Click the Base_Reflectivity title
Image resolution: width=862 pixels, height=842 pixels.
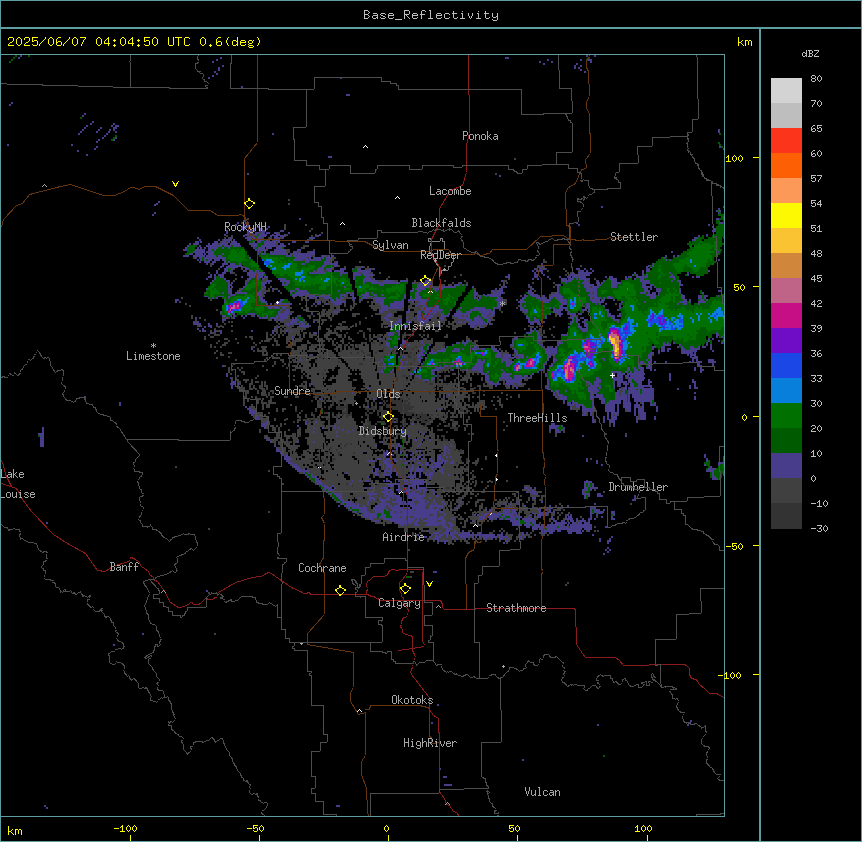coord(431,15)
